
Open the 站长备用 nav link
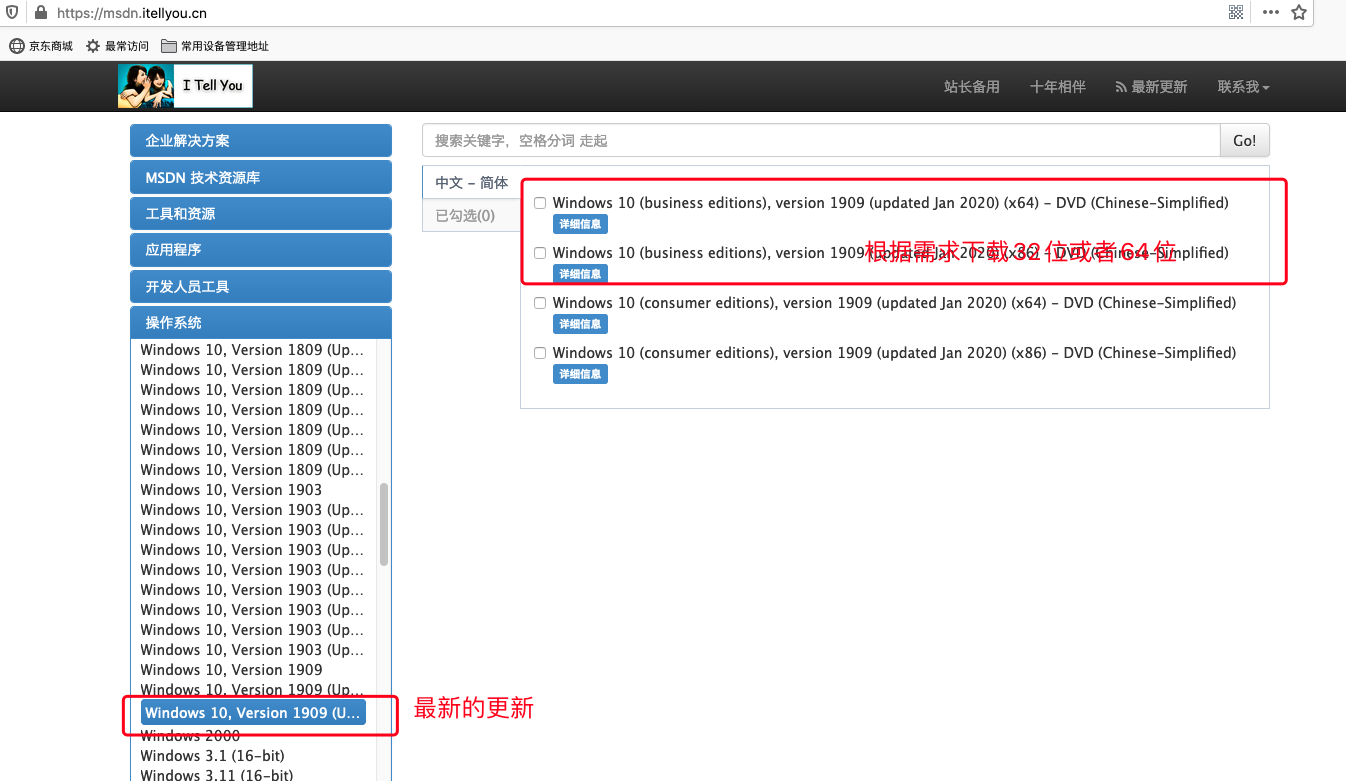(x=971, y=87)
